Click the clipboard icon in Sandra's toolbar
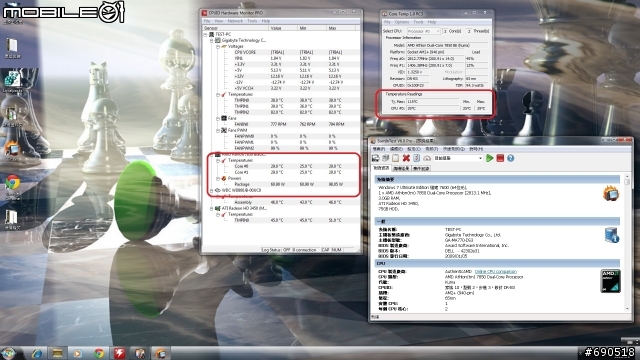 point(396,158)
